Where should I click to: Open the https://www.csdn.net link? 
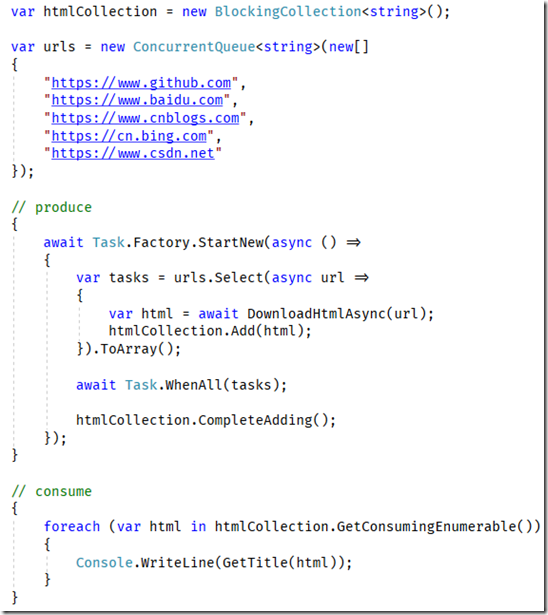133,153
